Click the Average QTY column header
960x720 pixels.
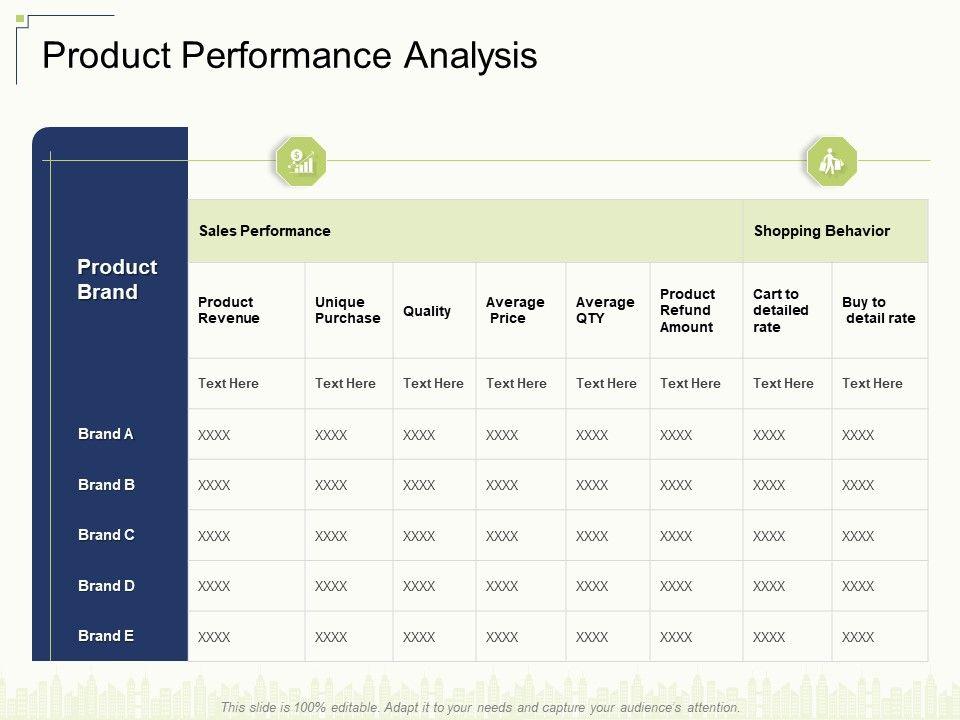click(605, 310)
